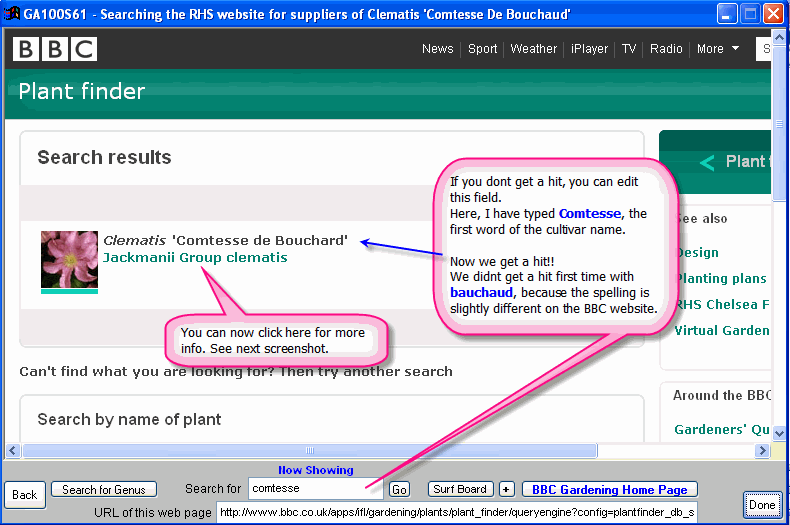Open the Radio link in BBC header
This screenshot has width=790, height=525.
[x=666, y=49]
